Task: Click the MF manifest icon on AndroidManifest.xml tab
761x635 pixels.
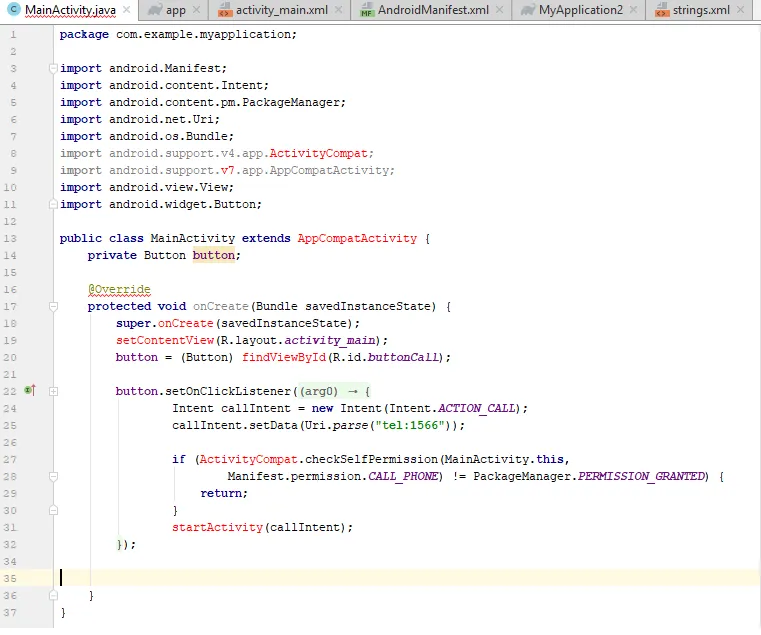Action: pos(367,10)
